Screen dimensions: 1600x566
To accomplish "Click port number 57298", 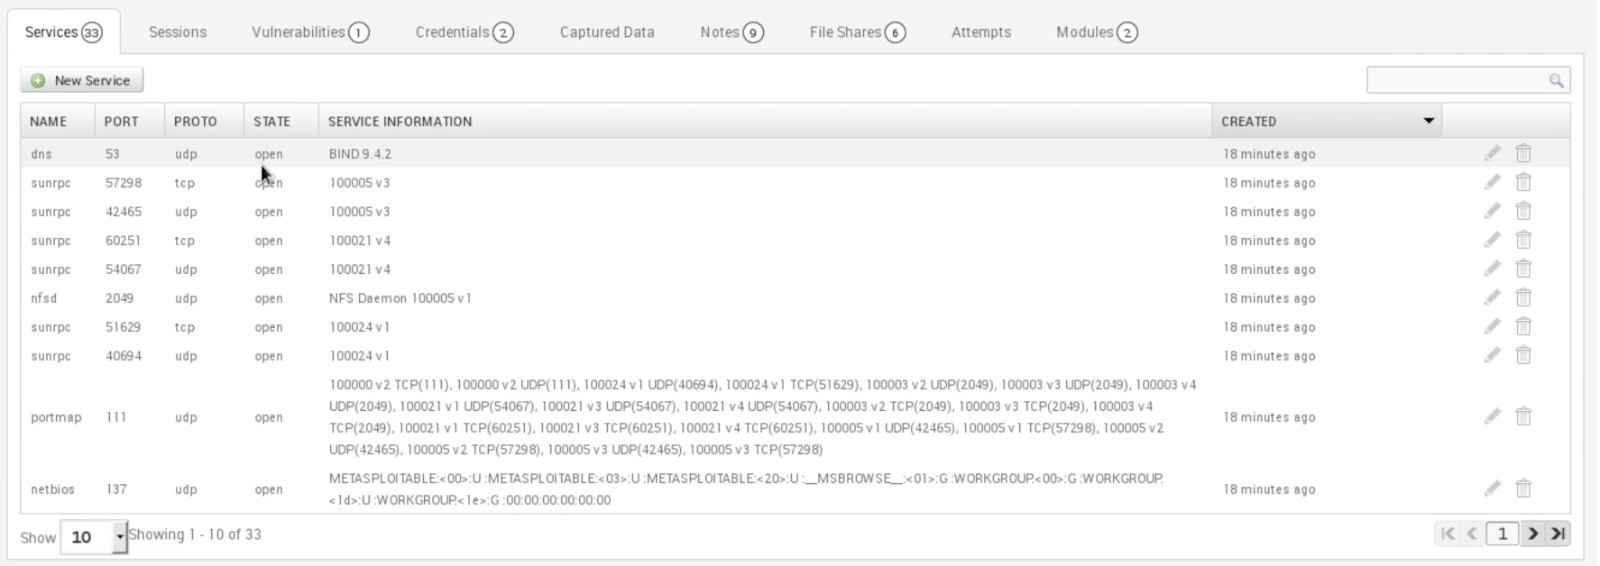I will point(124,183).
